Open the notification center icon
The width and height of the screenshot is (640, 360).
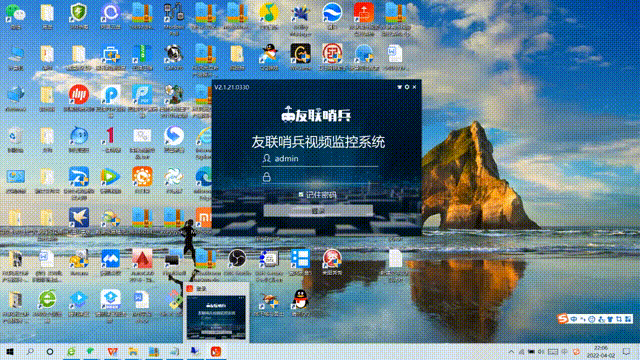[x=627, y=352]
